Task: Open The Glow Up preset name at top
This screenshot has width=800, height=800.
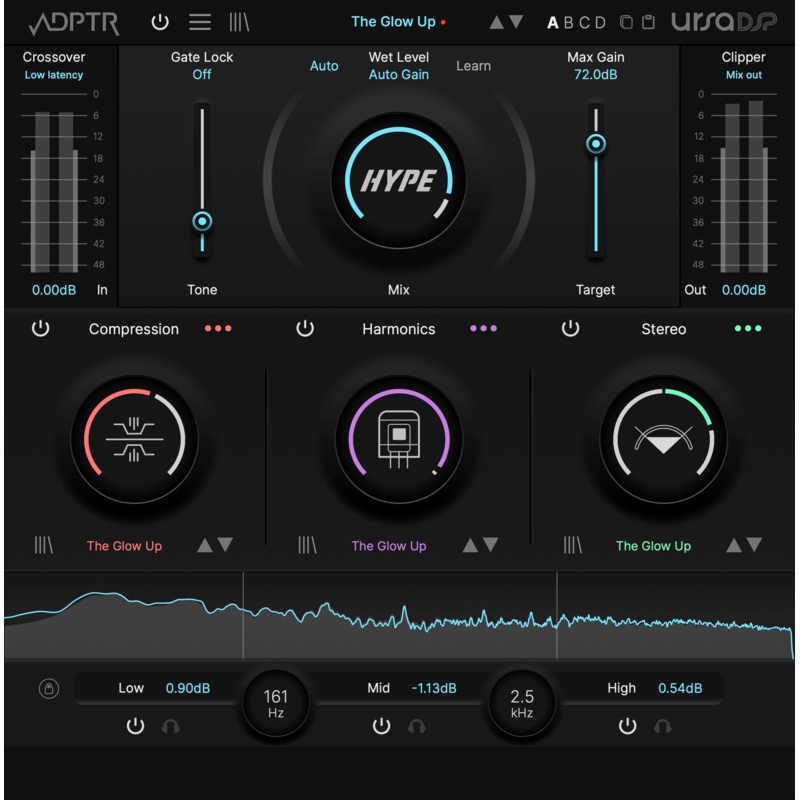Action: tap(393, 22)
